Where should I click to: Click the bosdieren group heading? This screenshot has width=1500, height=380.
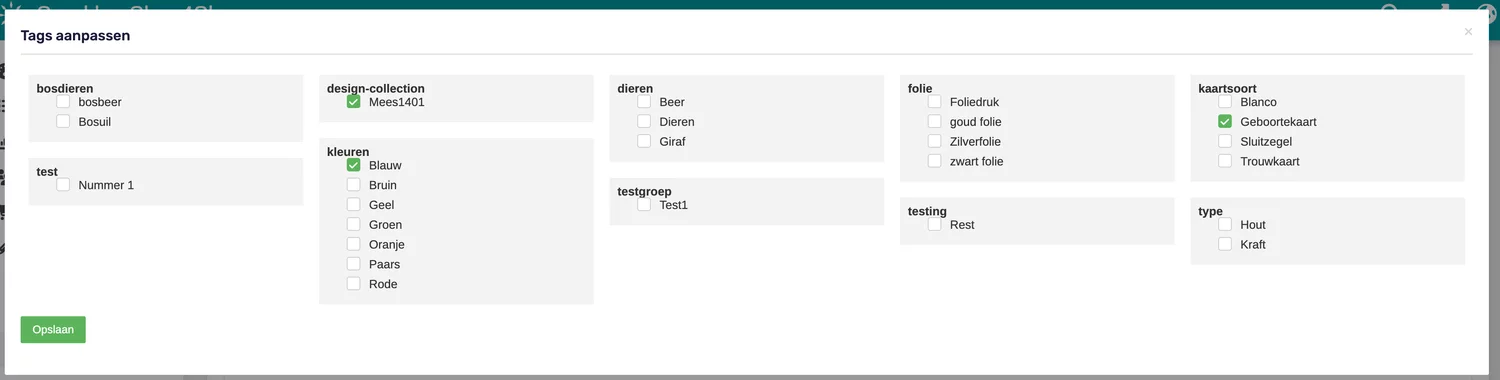[x=65, y=88]
